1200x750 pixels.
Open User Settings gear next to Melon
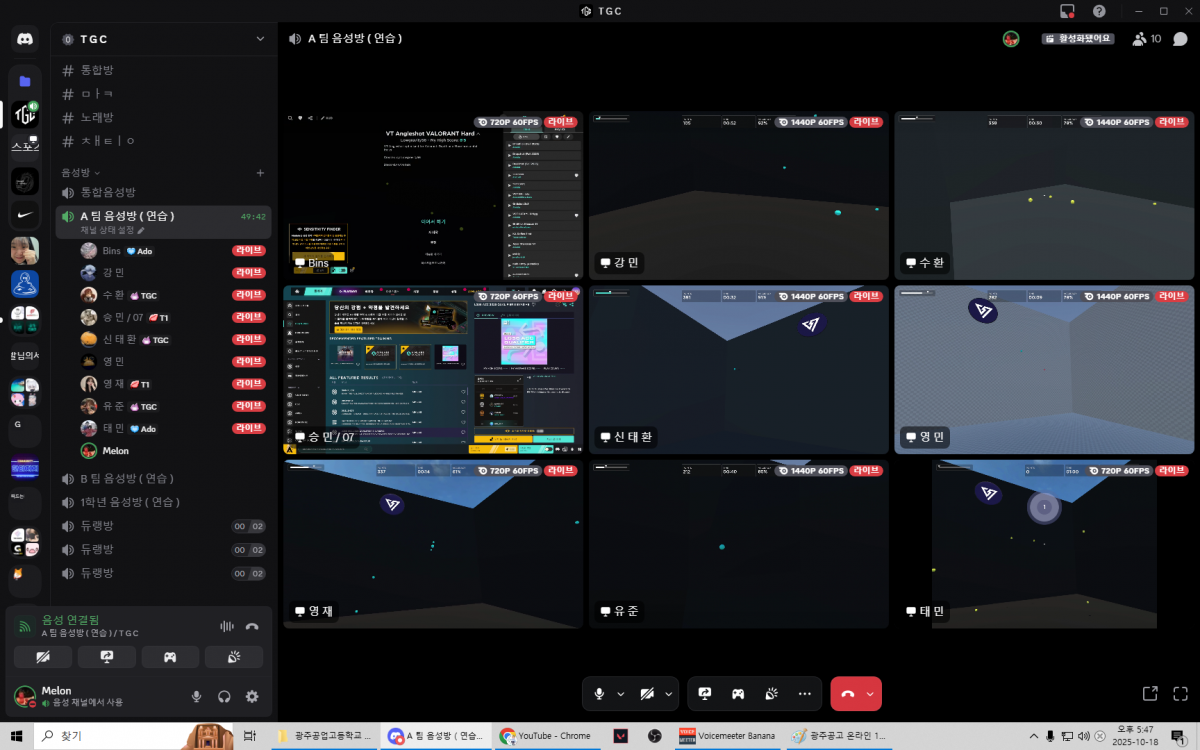click(x=252, y=696)
